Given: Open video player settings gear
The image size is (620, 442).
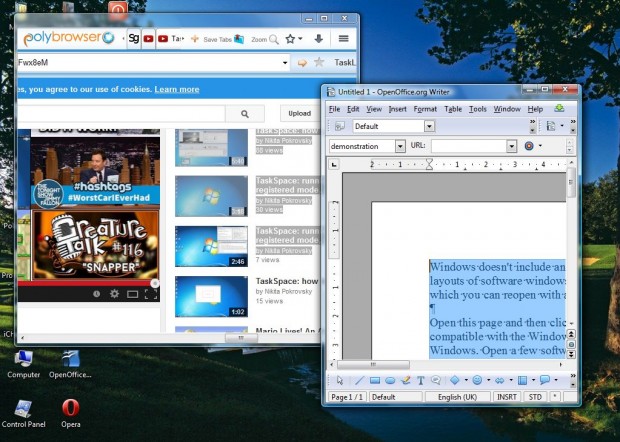Looking at the screenshot, I should click(x=114, y=294).
